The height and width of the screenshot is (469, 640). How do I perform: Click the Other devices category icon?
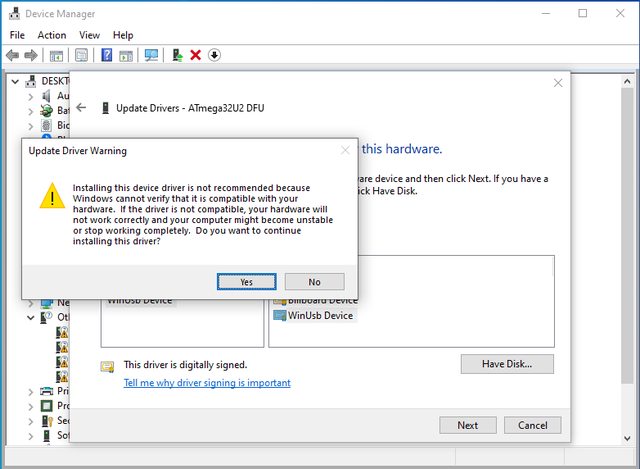[x=46, y=317]
